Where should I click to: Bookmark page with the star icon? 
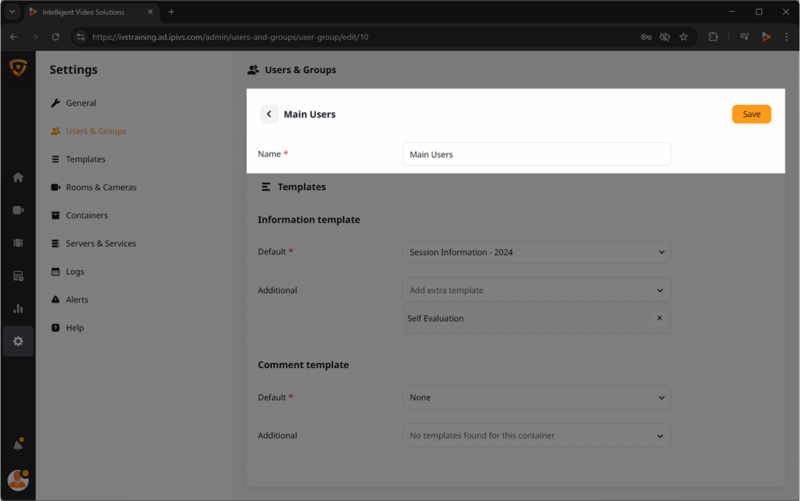coord(684,37)
